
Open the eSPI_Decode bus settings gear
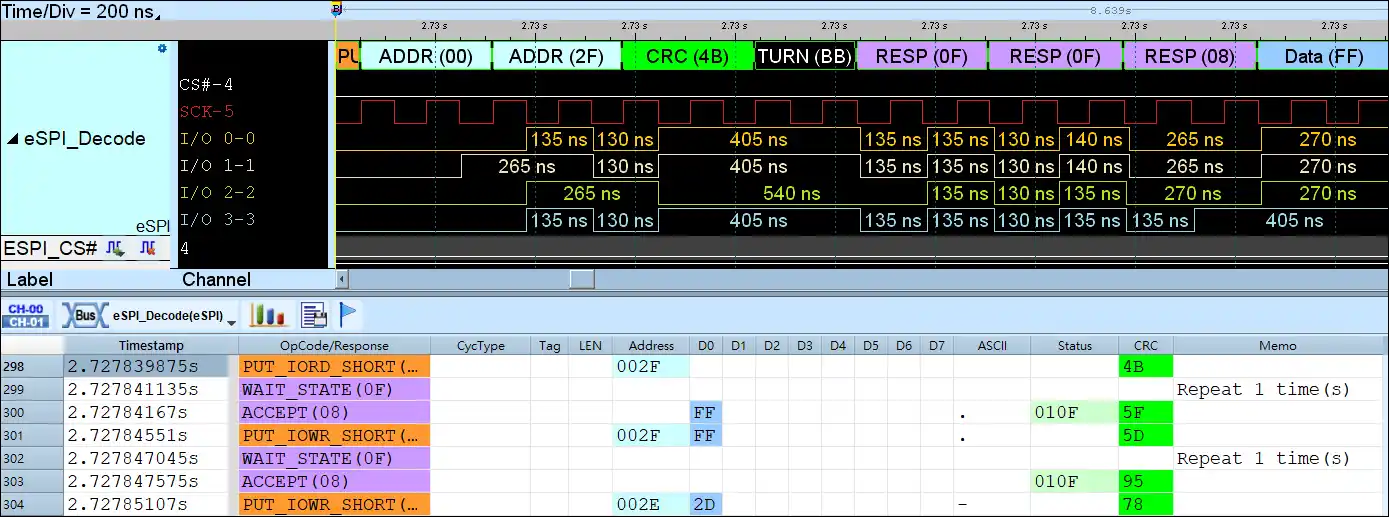(162, 48)
